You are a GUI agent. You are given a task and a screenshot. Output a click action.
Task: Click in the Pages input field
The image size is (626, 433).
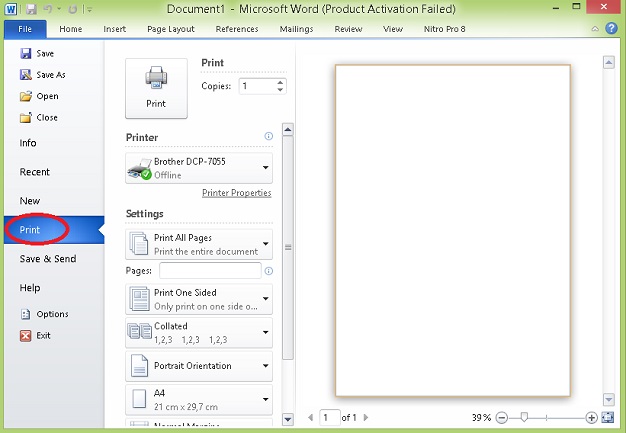pos(209,271)
